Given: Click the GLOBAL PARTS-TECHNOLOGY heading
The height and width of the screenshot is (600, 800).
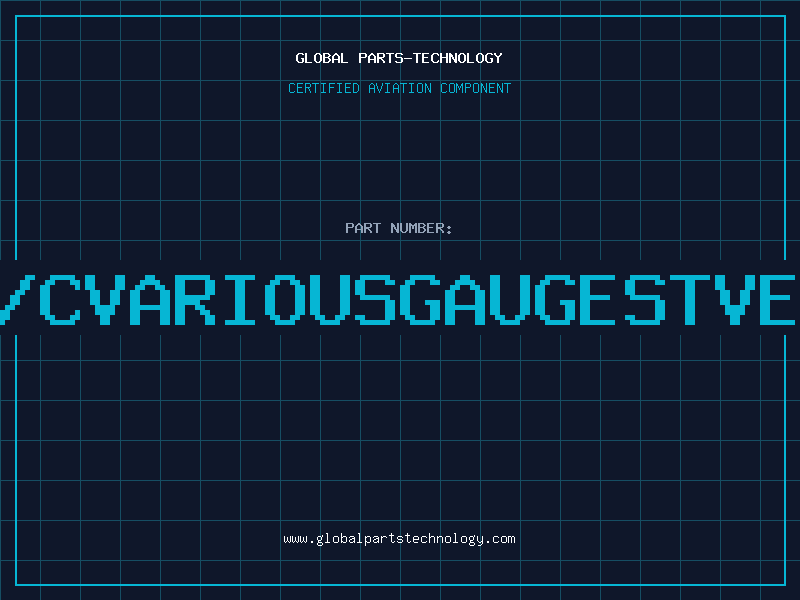Looking at the screenshot, I should coord(399,58).
